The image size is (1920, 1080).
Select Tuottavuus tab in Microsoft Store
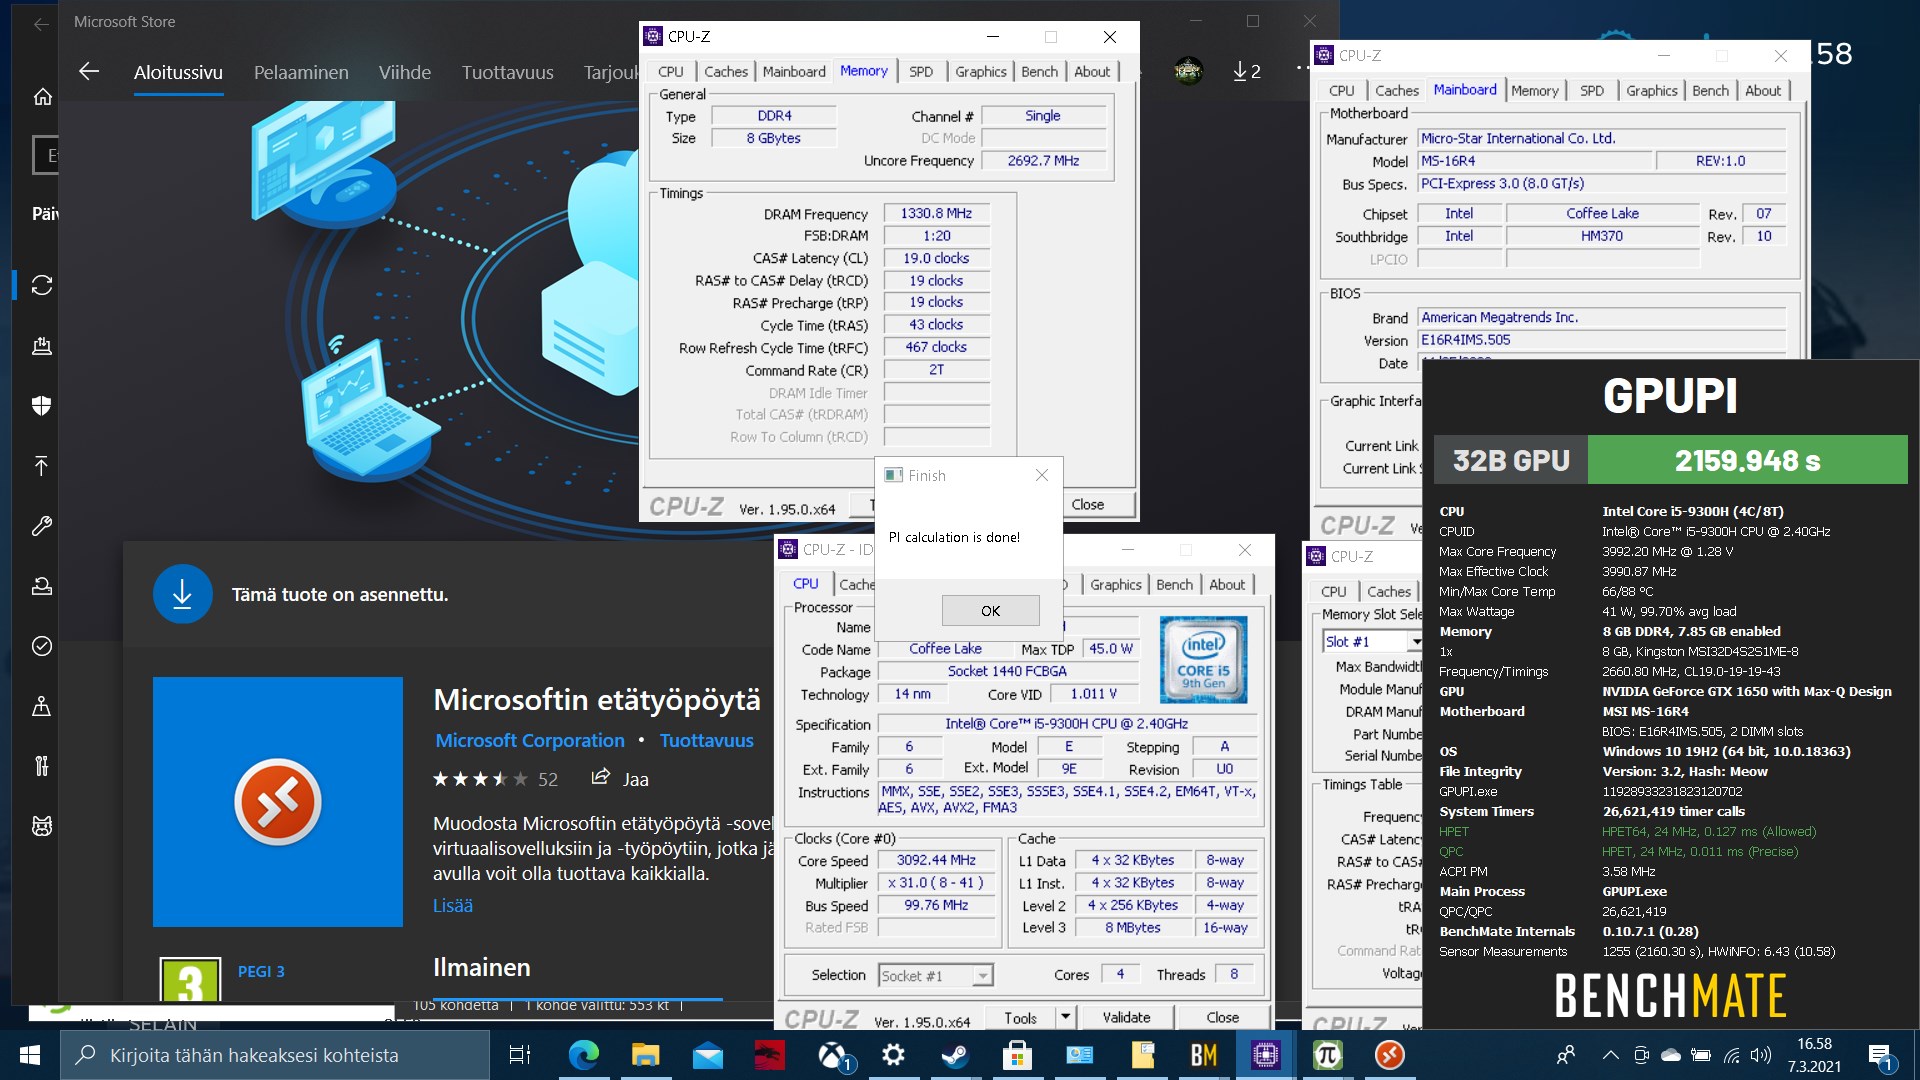click(507, 72)
